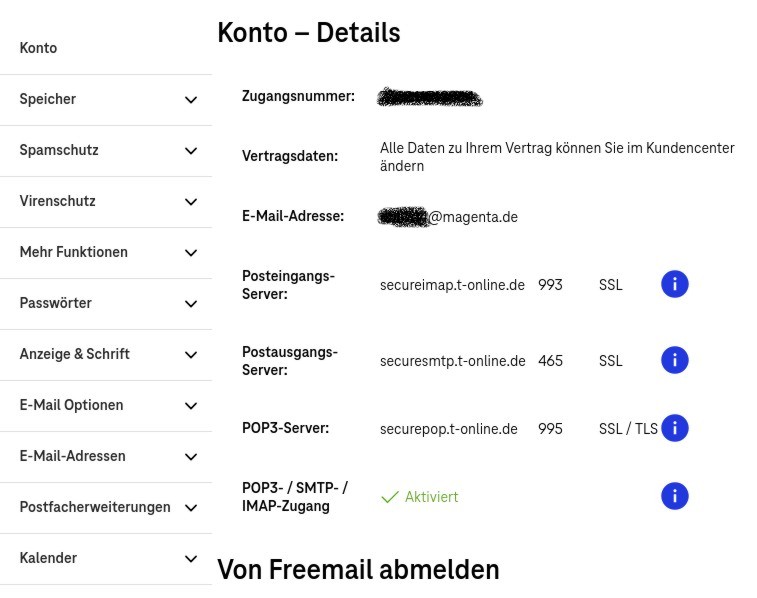The width and height of the screenshot is (757, 598).
Task: Click the Von Freemail abmelden heading
Action: pos(358,570)
